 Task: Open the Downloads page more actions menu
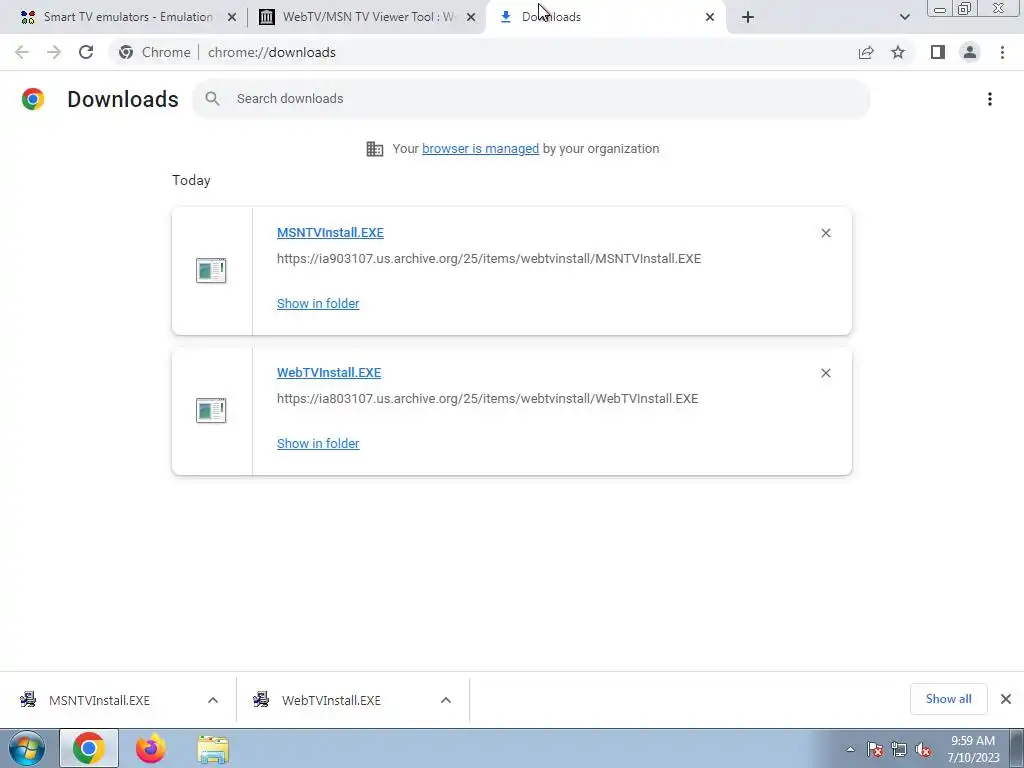(x=990, y=99)
